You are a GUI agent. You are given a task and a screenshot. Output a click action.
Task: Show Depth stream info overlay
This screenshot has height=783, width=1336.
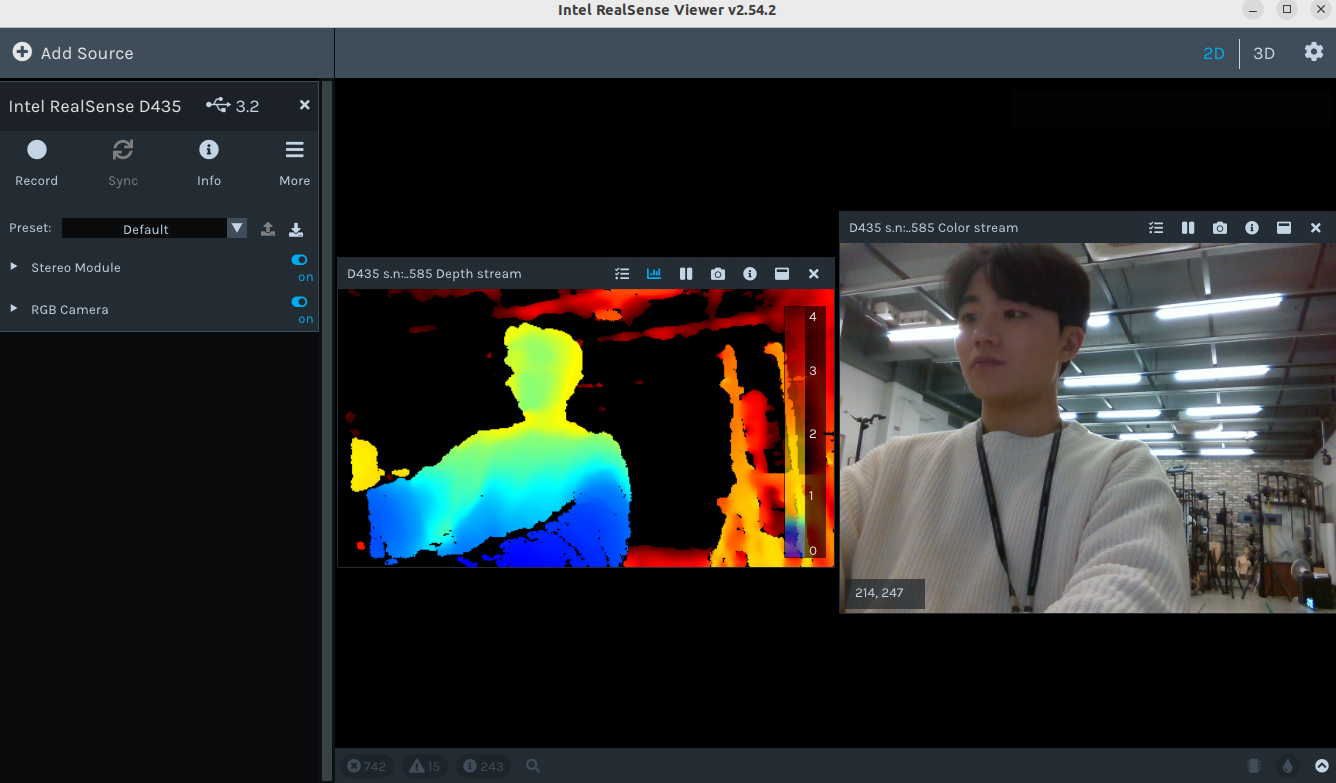pyautogui.click(x=750, y=273)
